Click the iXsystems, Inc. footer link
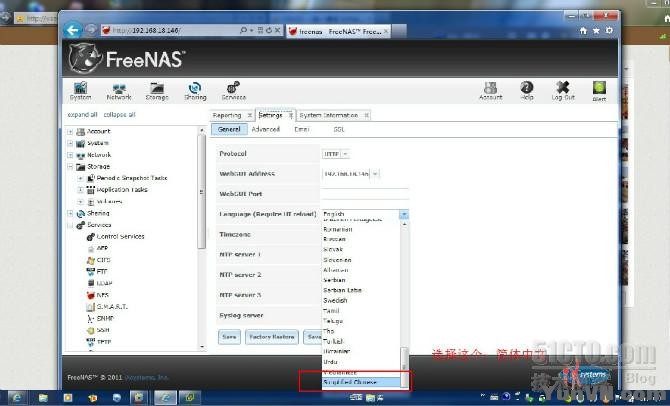The image size is (670, 406). coord(147,377)
